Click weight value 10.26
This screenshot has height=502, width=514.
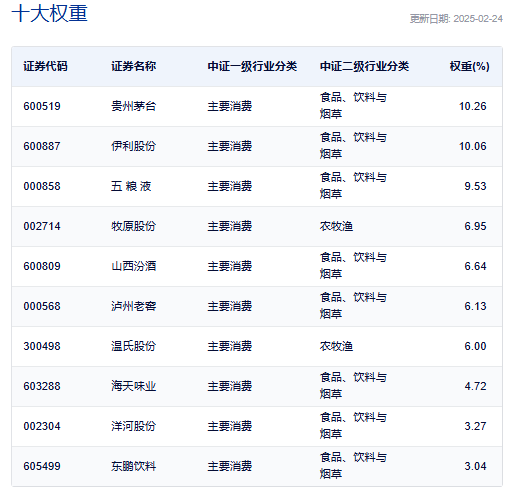(x=473, y=106)
